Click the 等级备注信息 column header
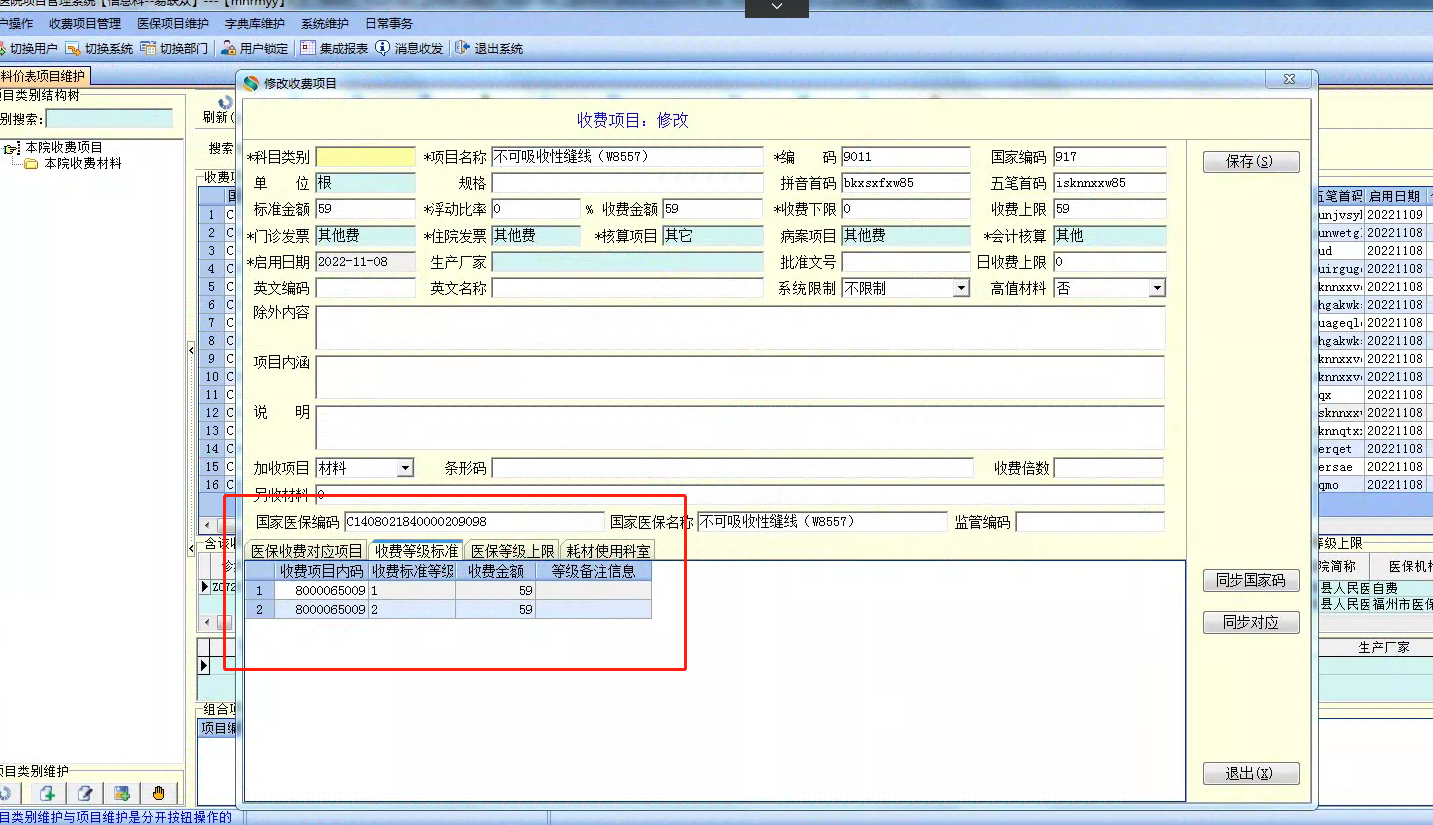This screenshot has height=825, width=1433. point(594,572)
